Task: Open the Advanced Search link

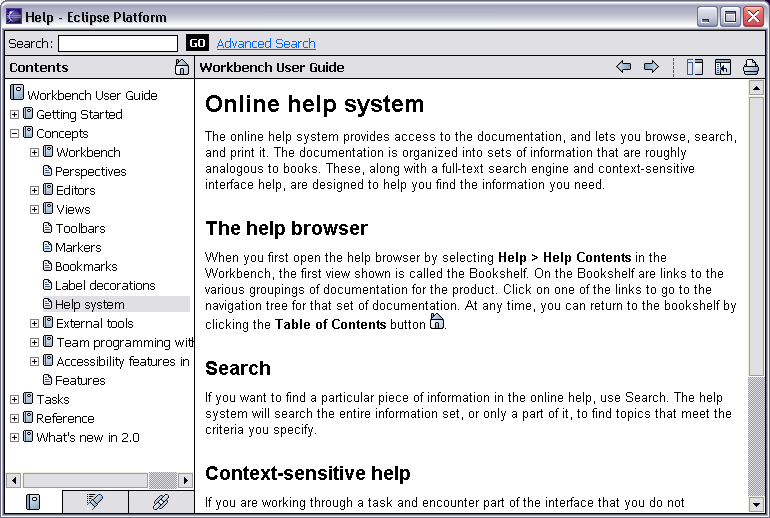Action: (265, 43)
